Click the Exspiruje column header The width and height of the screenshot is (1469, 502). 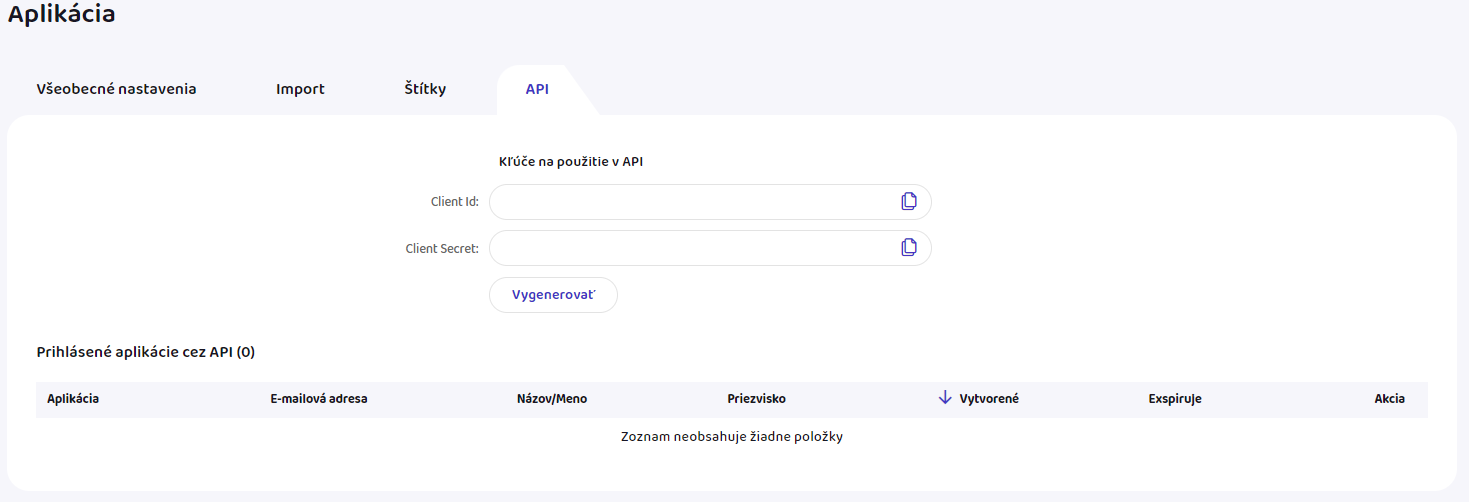[x=1175, y=399]
